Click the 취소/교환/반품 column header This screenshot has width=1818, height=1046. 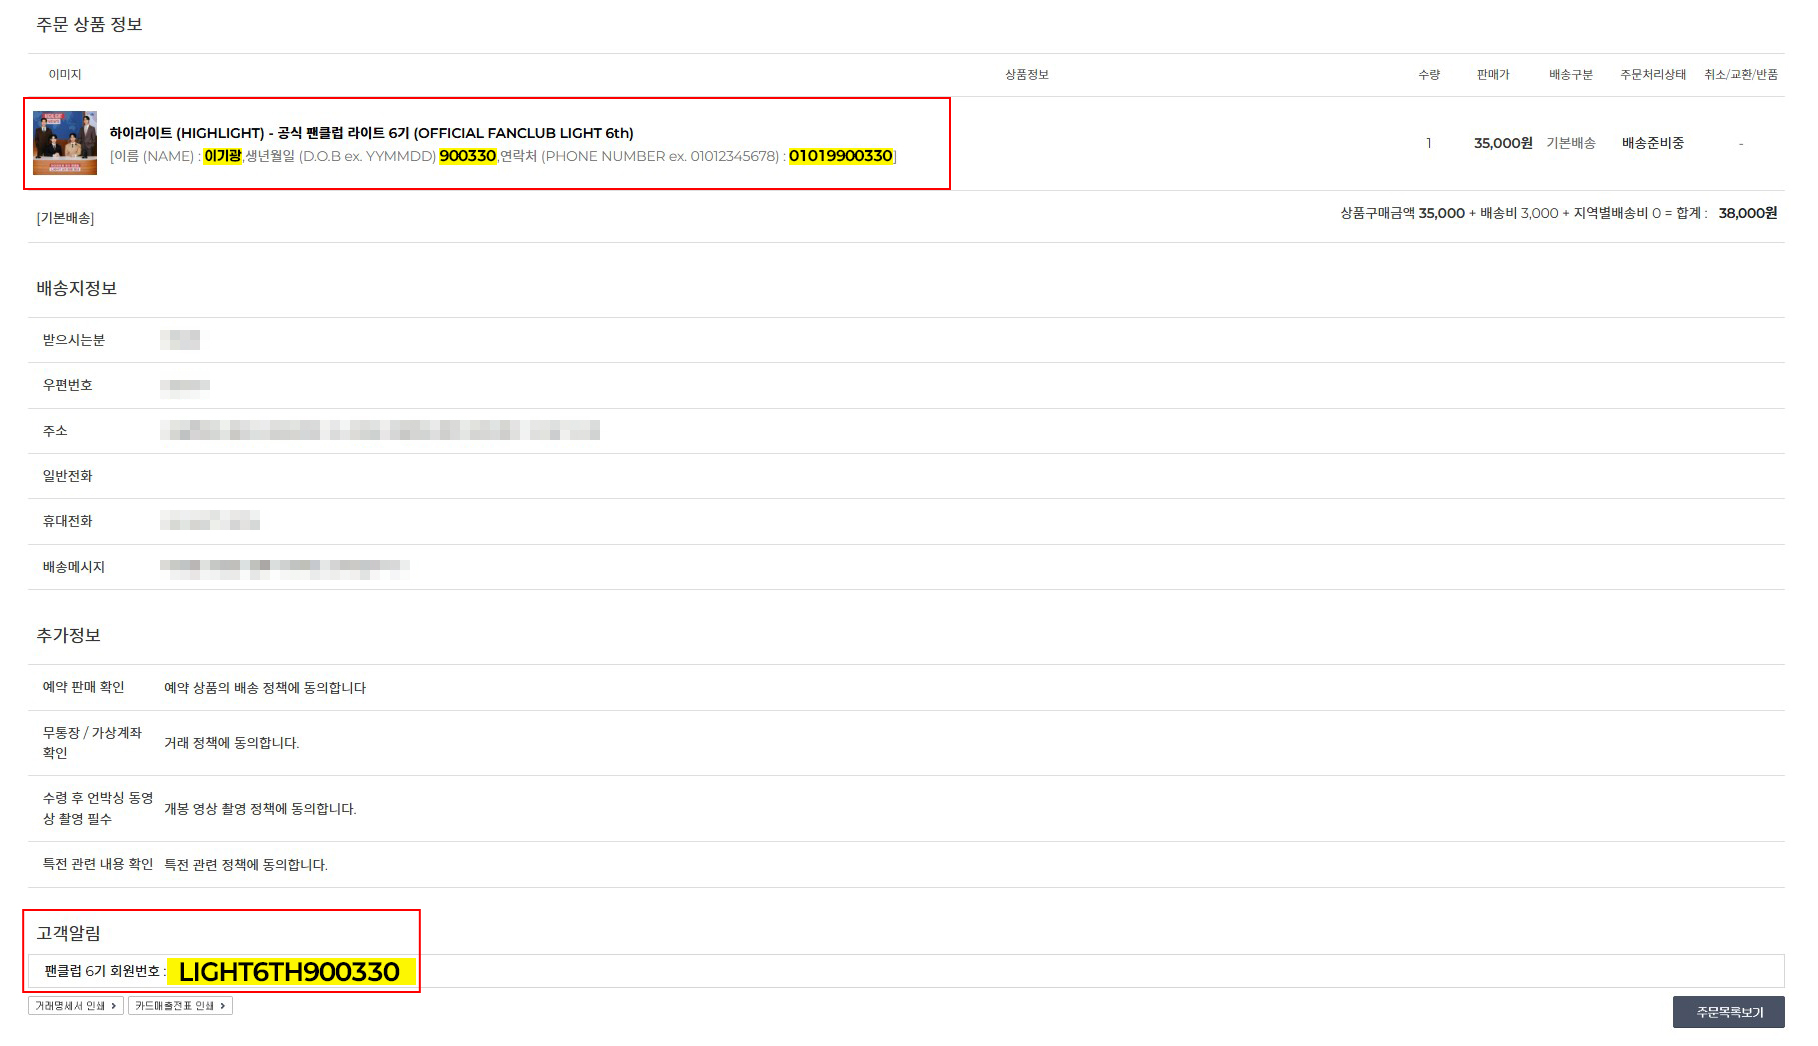point(1740,75)
